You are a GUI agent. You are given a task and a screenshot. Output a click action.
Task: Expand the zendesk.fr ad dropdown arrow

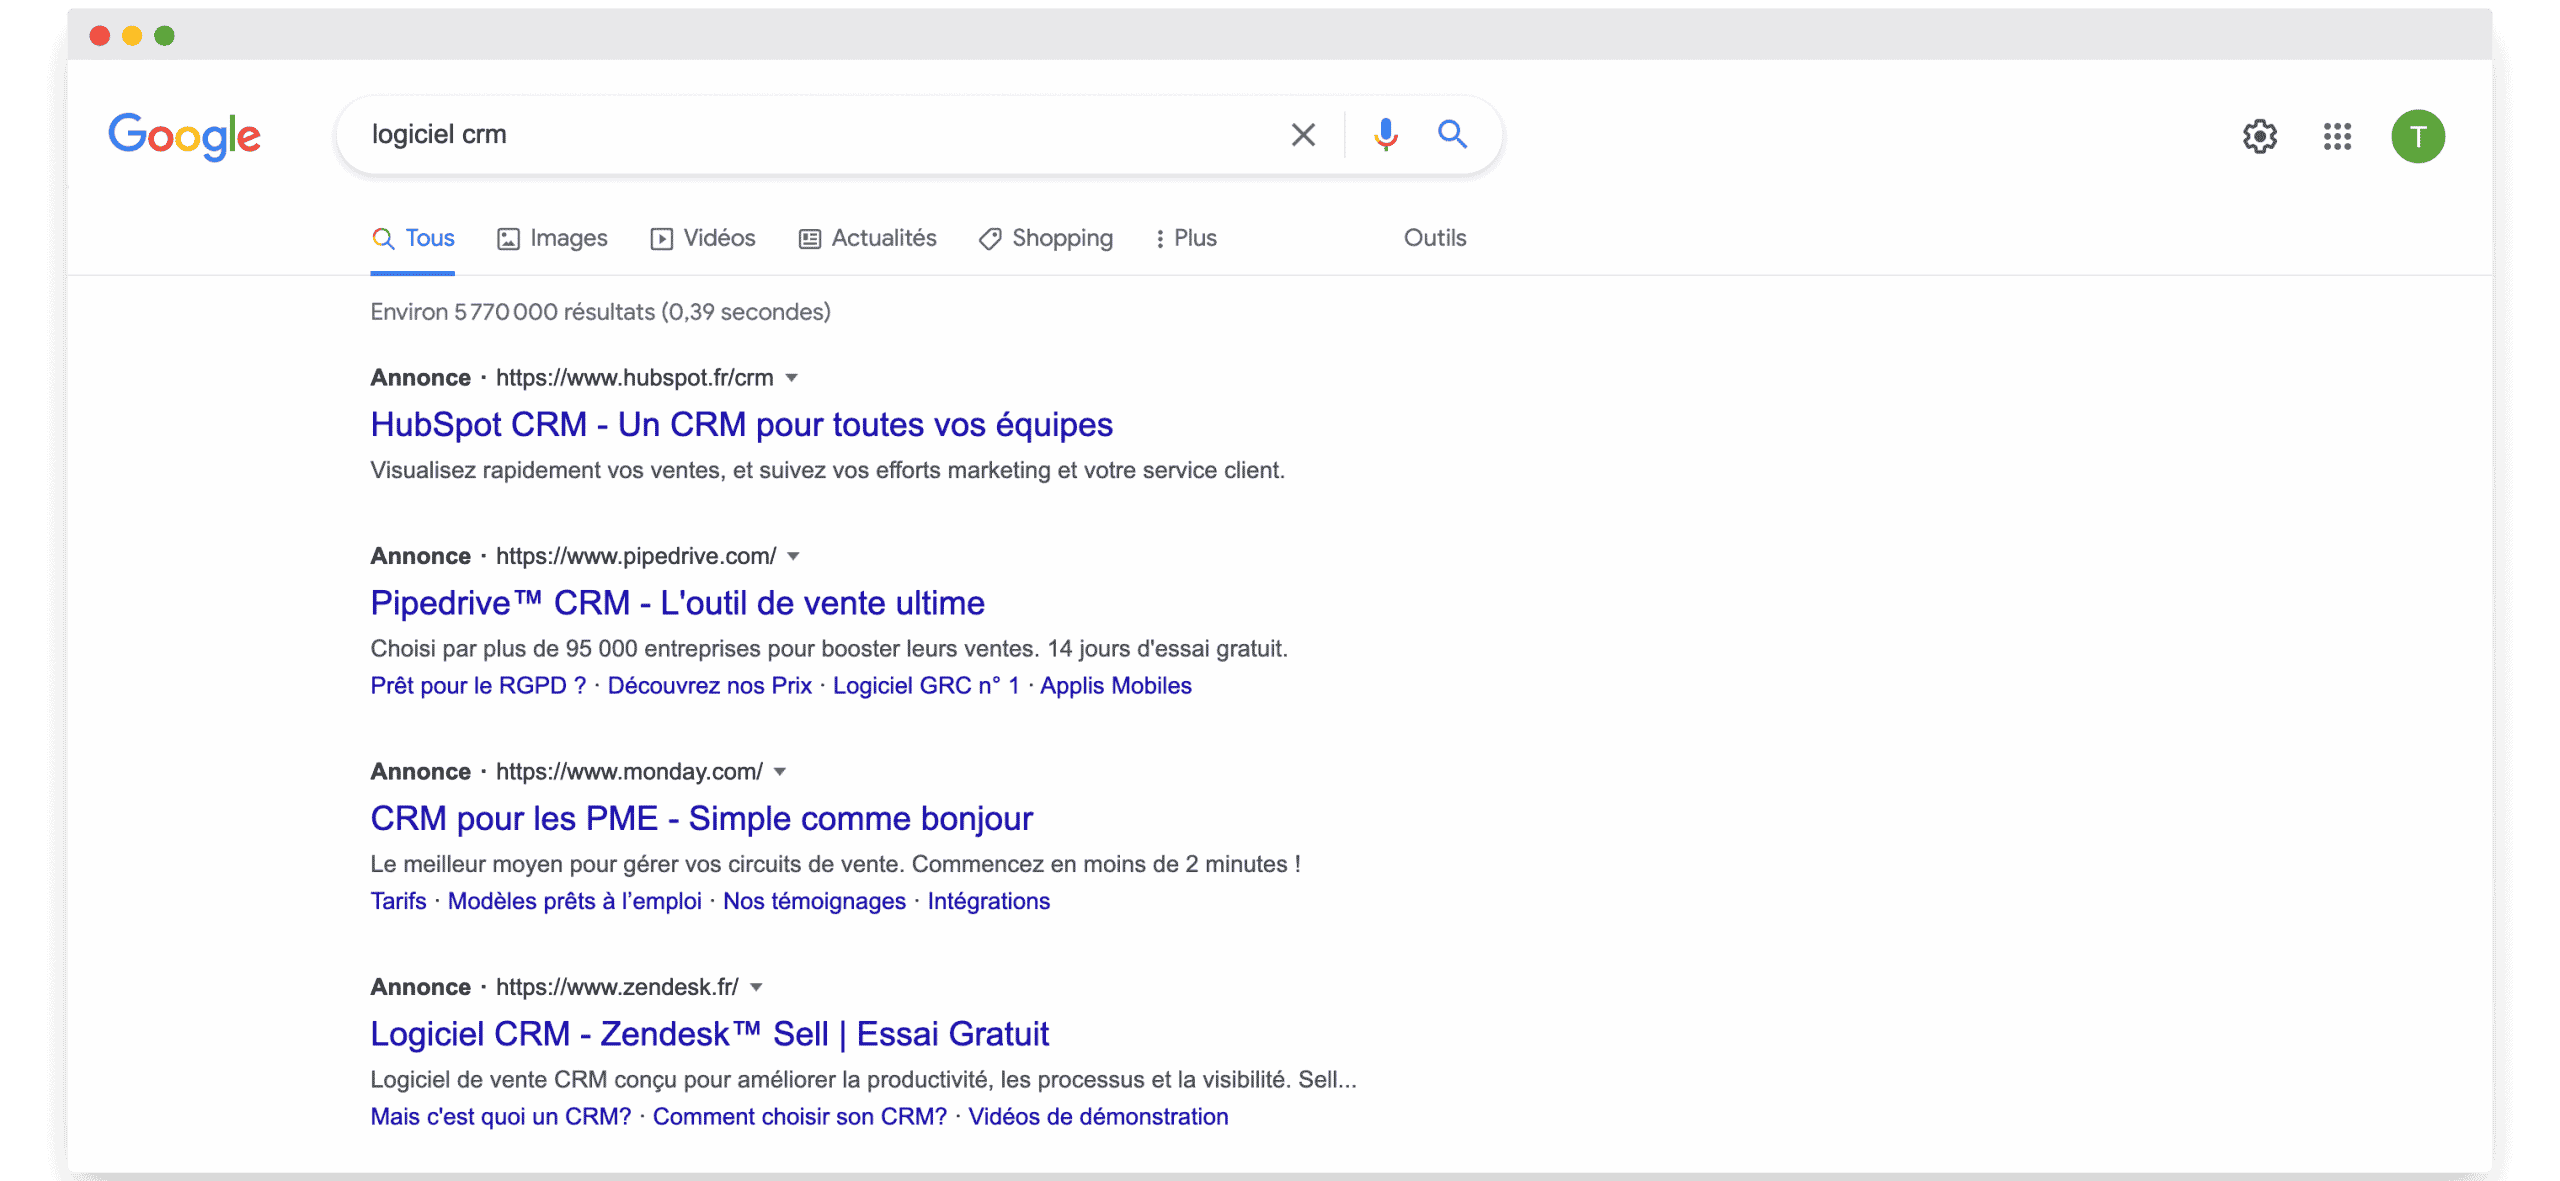(x=756, y=987)
